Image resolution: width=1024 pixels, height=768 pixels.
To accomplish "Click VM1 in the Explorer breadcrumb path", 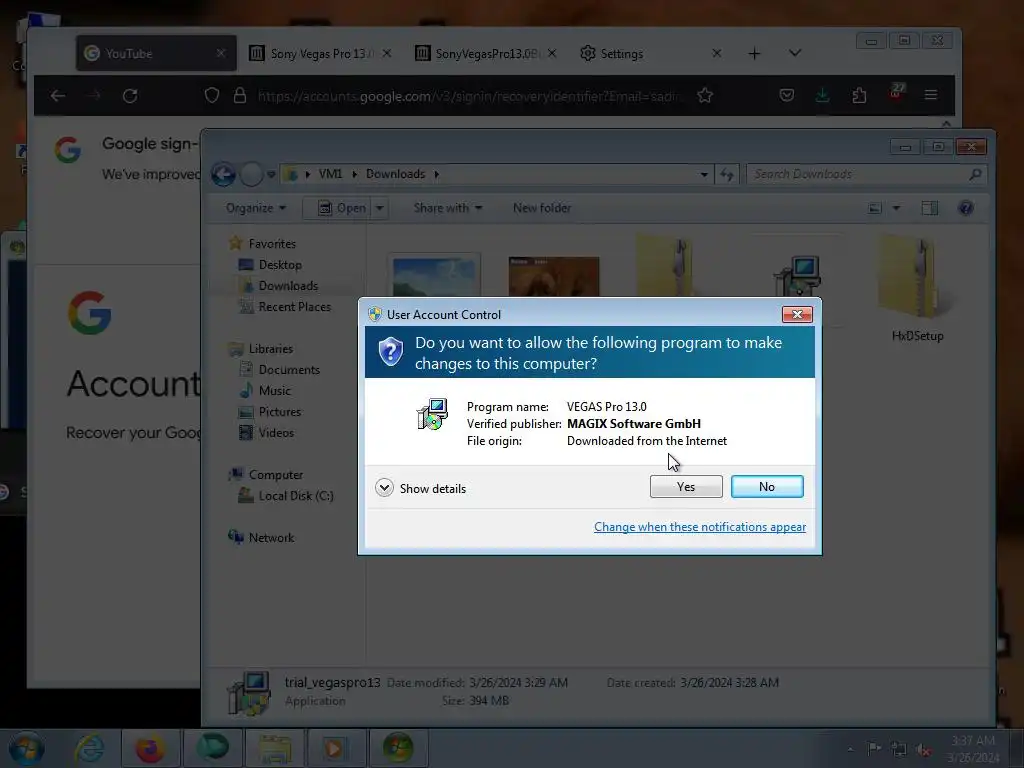I will tap(330, 174).
